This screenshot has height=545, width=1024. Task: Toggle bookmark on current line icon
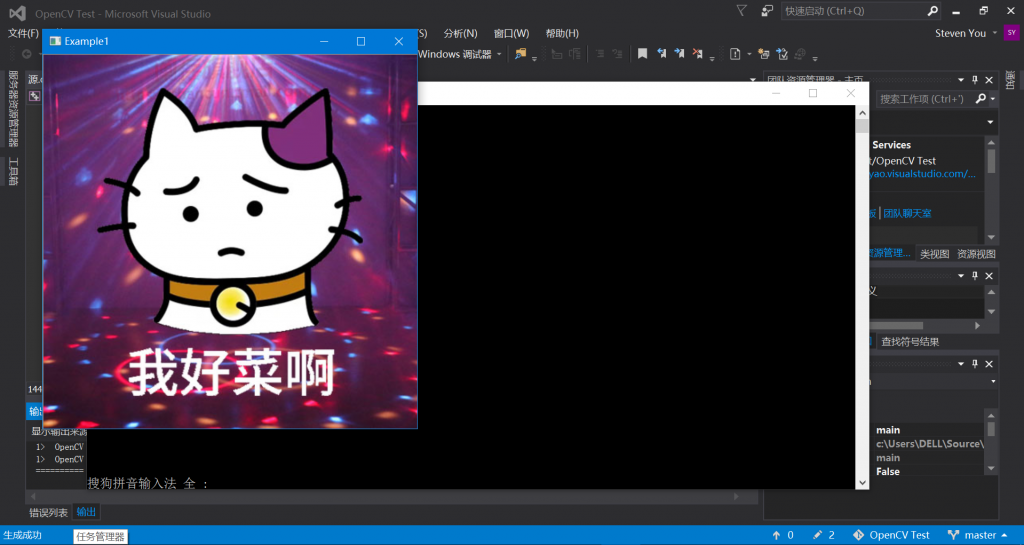pyautogui.click(x=642, y=54)
